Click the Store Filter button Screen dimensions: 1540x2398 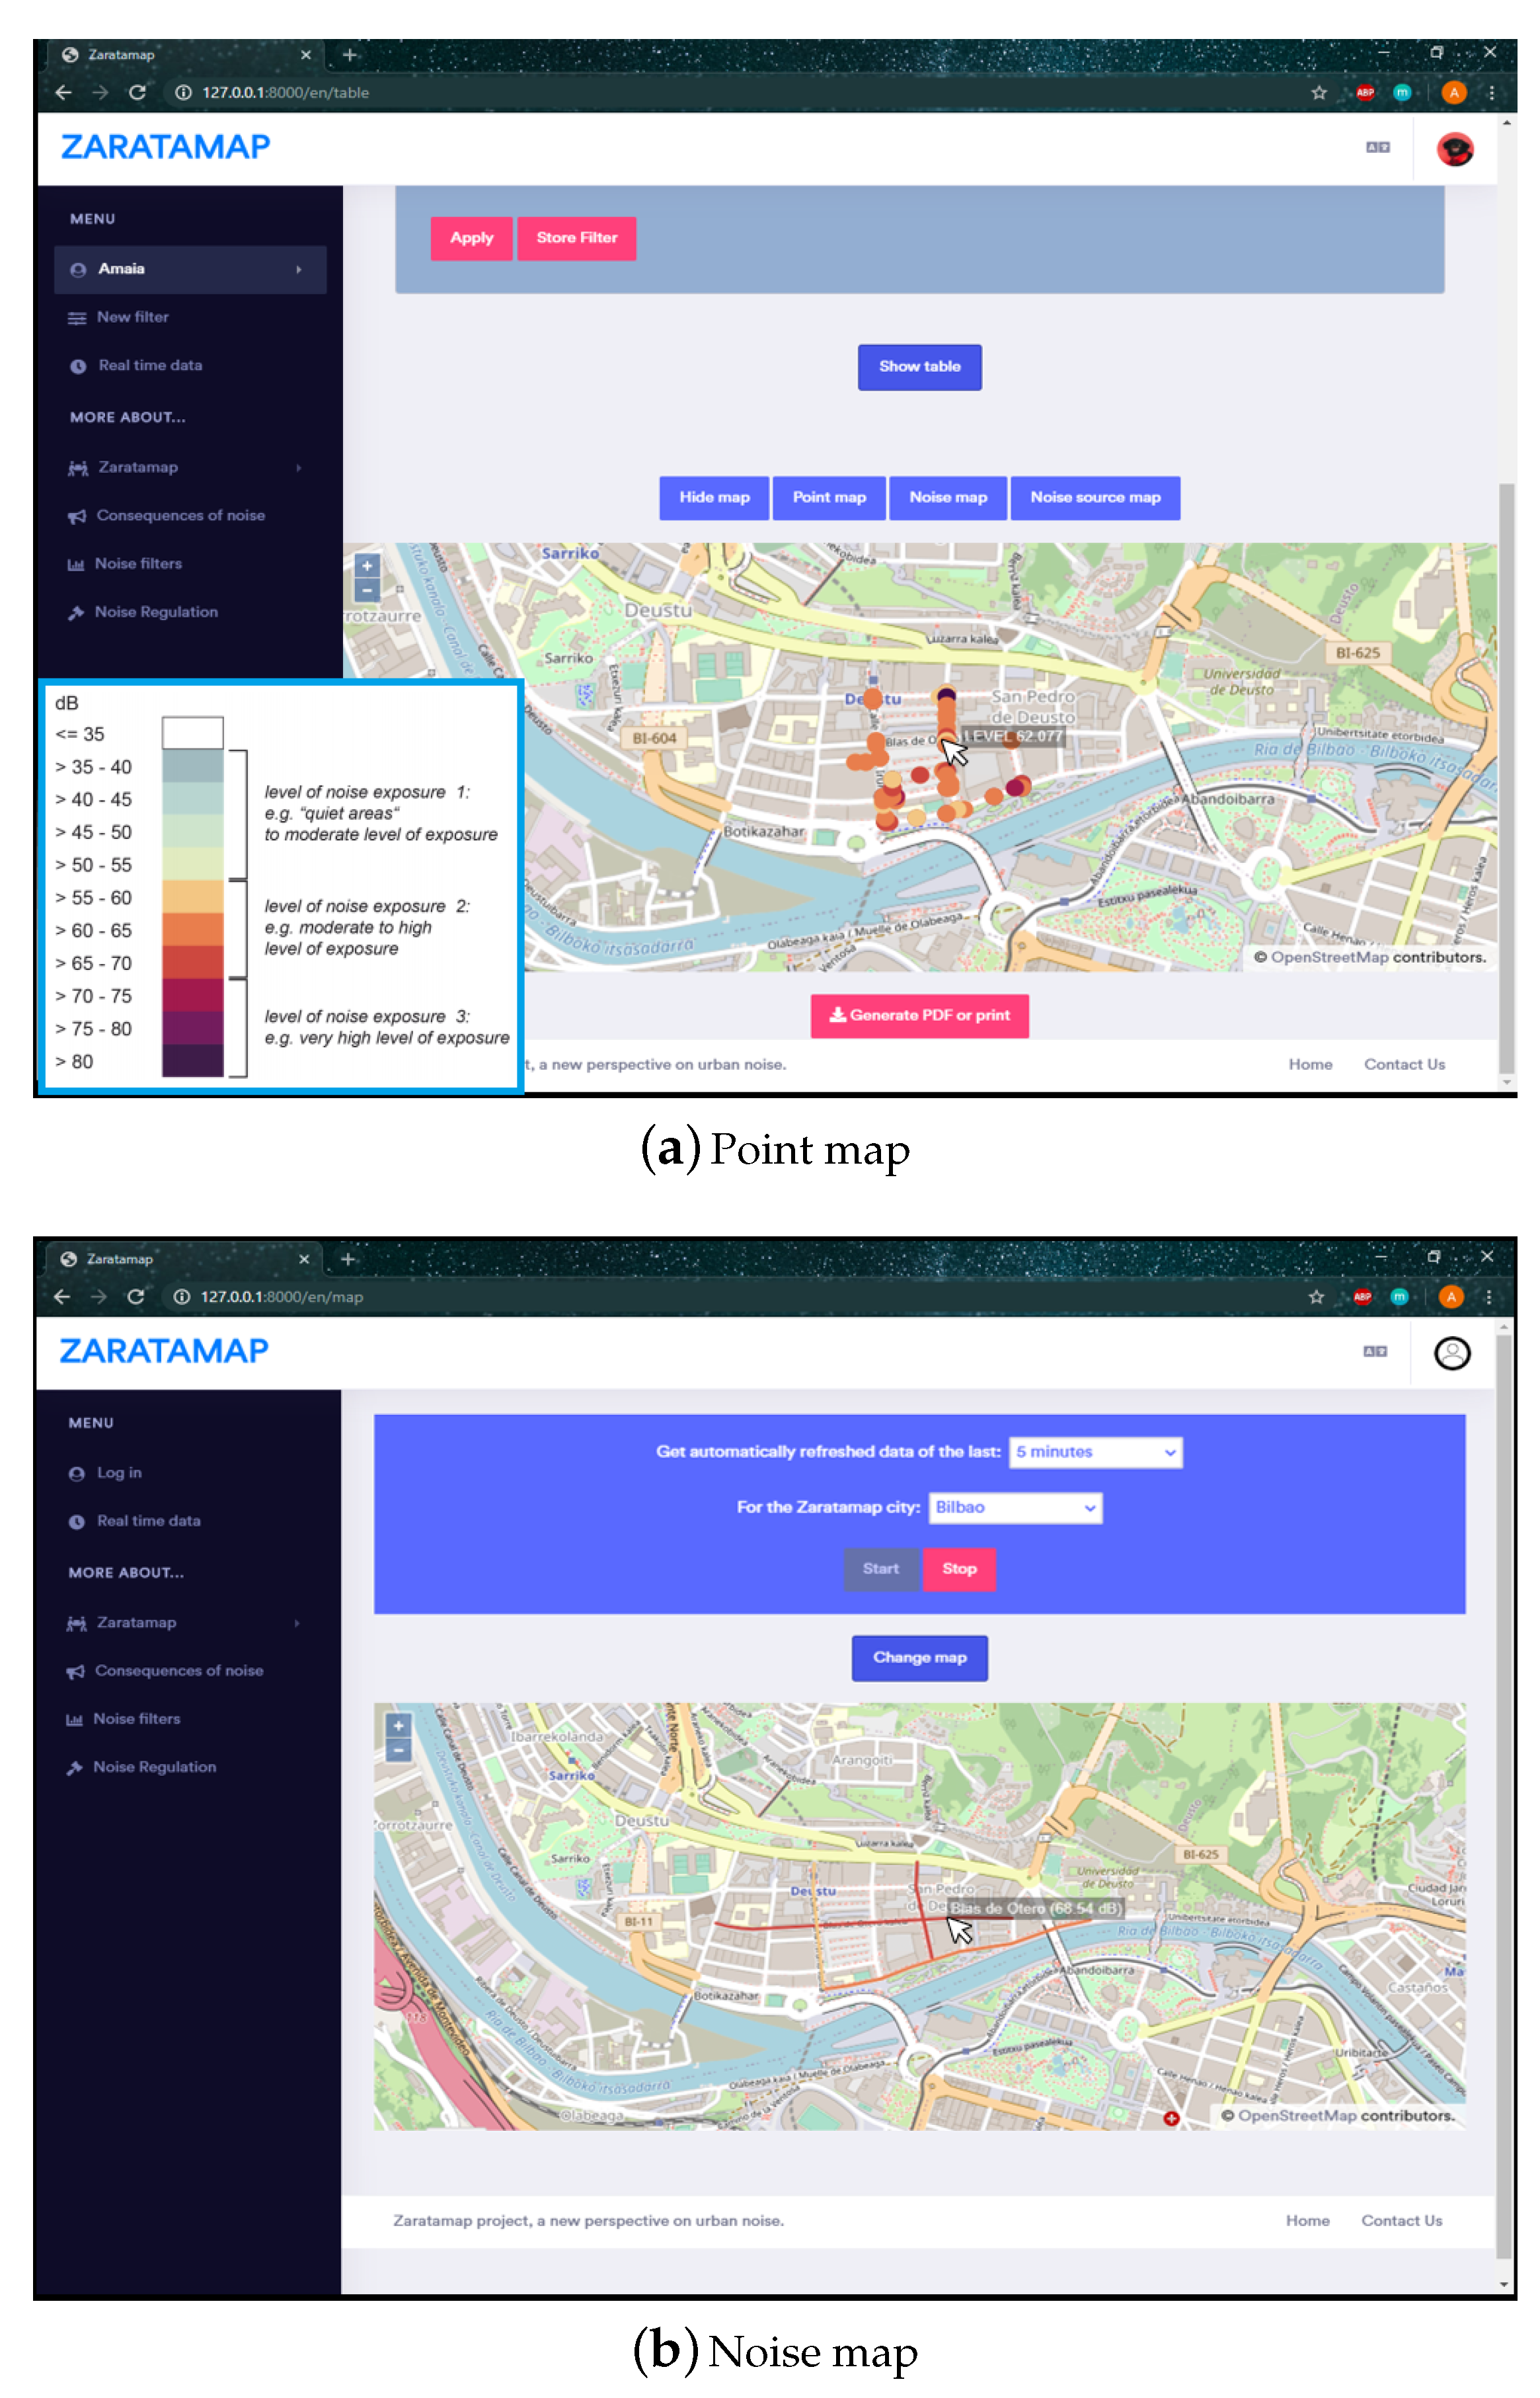click(576, 238)
